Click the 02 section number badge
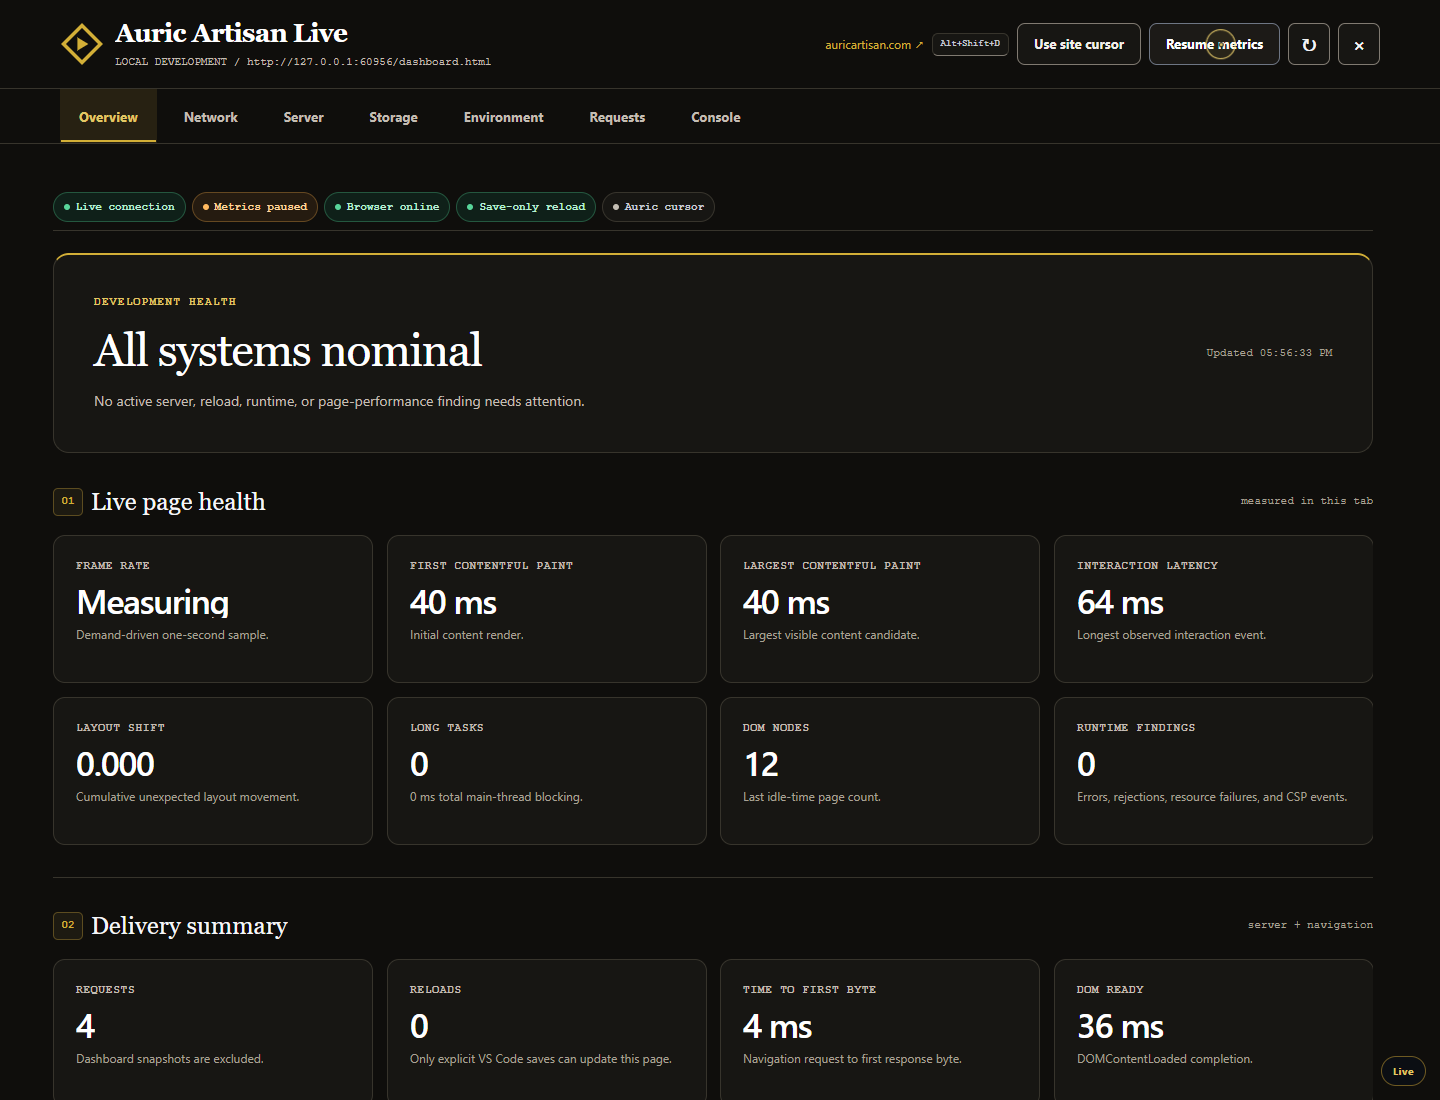Image resolution: width=1440 pixels, height=1100 pixels. pos(68,925)
